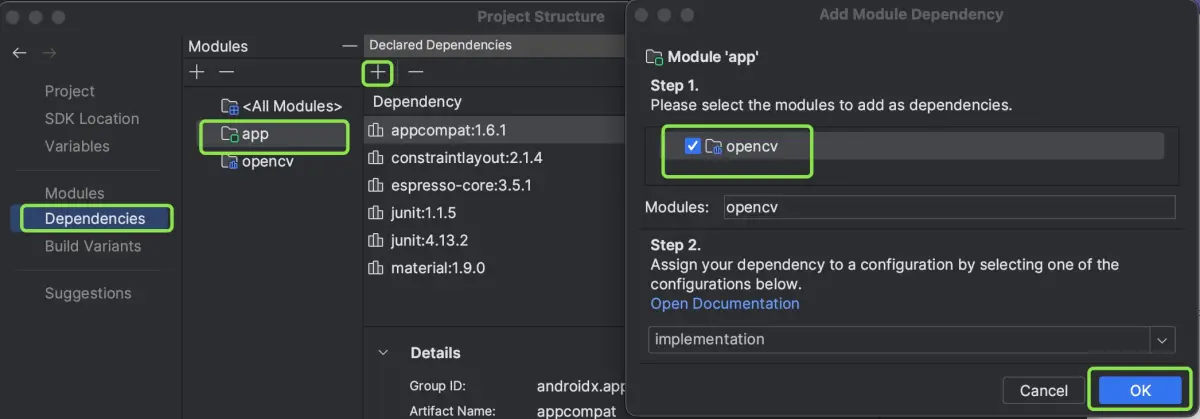Add a new module with plus icon

[197, 72]
